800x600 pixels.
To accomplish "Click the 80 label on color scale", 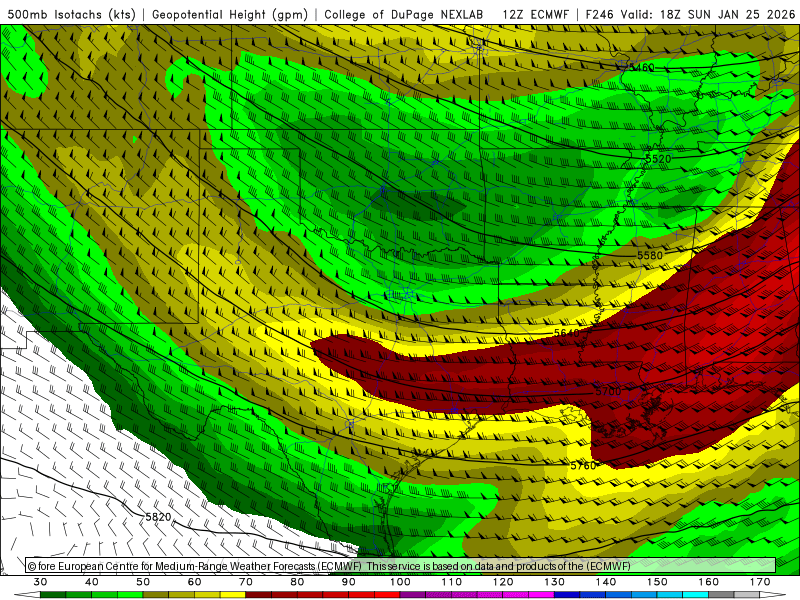I will click(297, 582).
